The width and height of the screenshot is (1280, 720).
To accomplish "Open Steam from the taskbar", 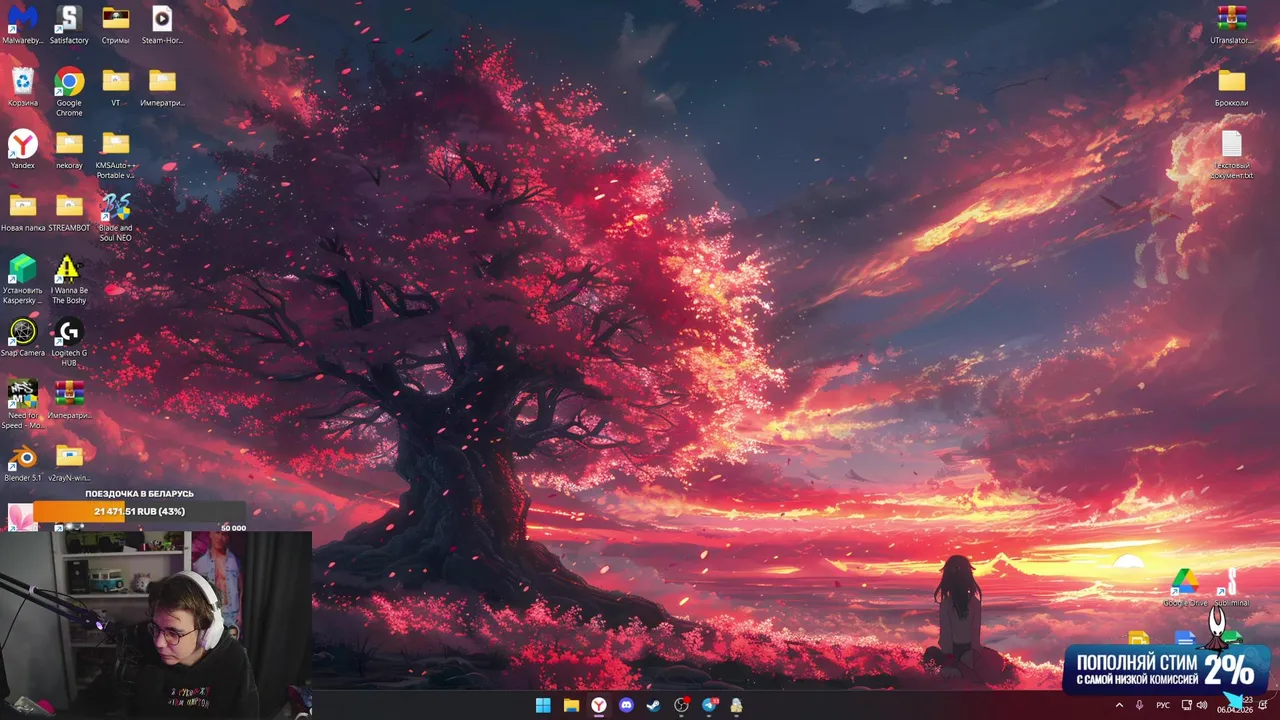I will point(653,705).
